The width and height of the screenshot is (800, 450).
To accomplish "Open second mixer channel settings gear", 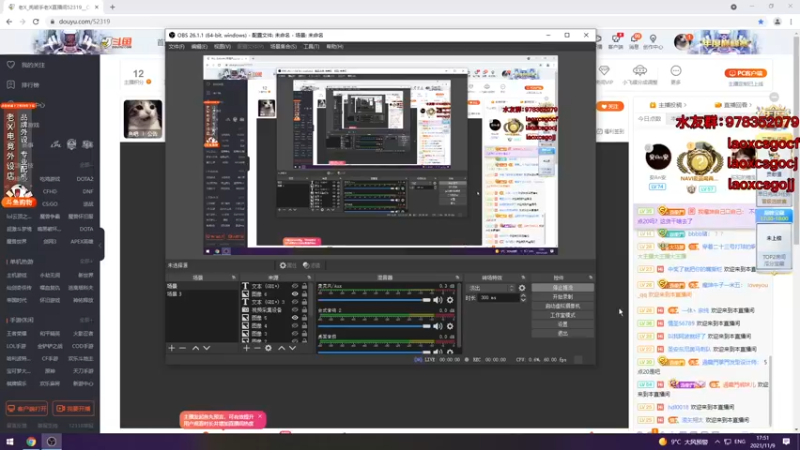I will click(450, 326).
